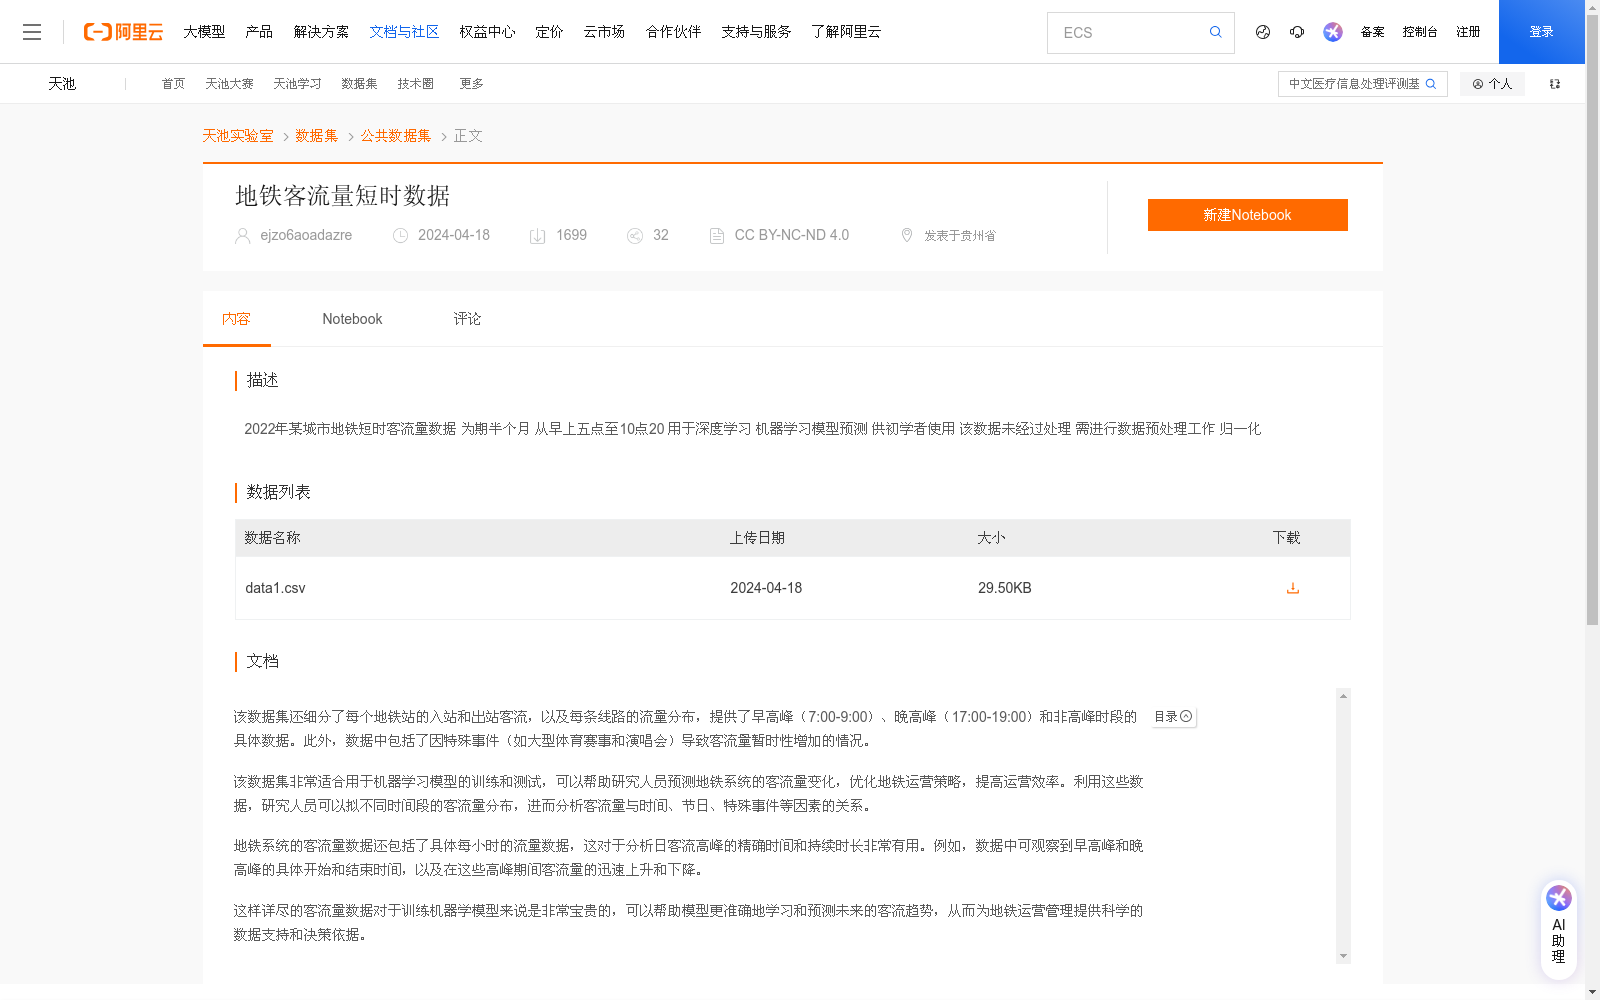The width and height of the screenshot is (1600, 1000).
Task: Click the 29.50KB size cell
Action: point(1004,588)
